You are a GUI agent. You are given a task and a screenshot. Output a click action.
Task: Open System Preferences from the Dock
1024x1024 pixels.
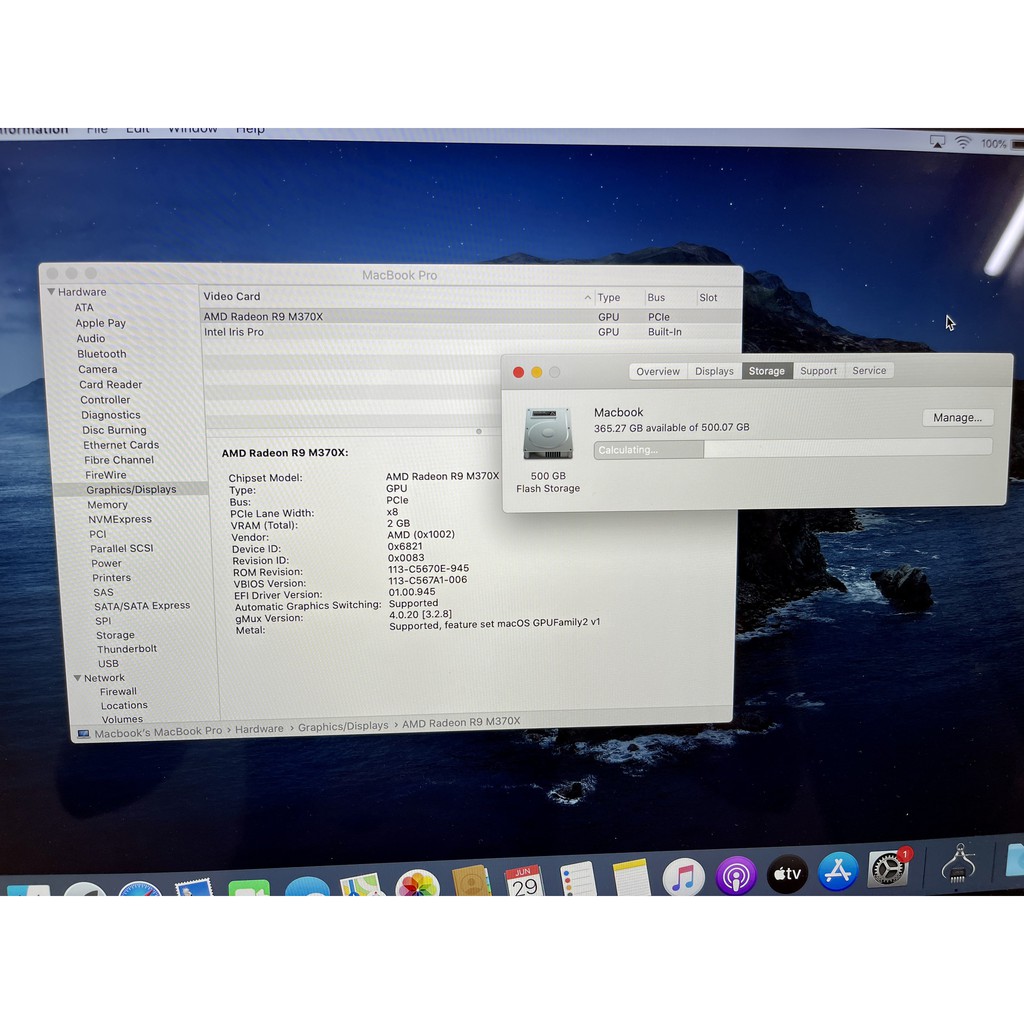coord(887,869)
